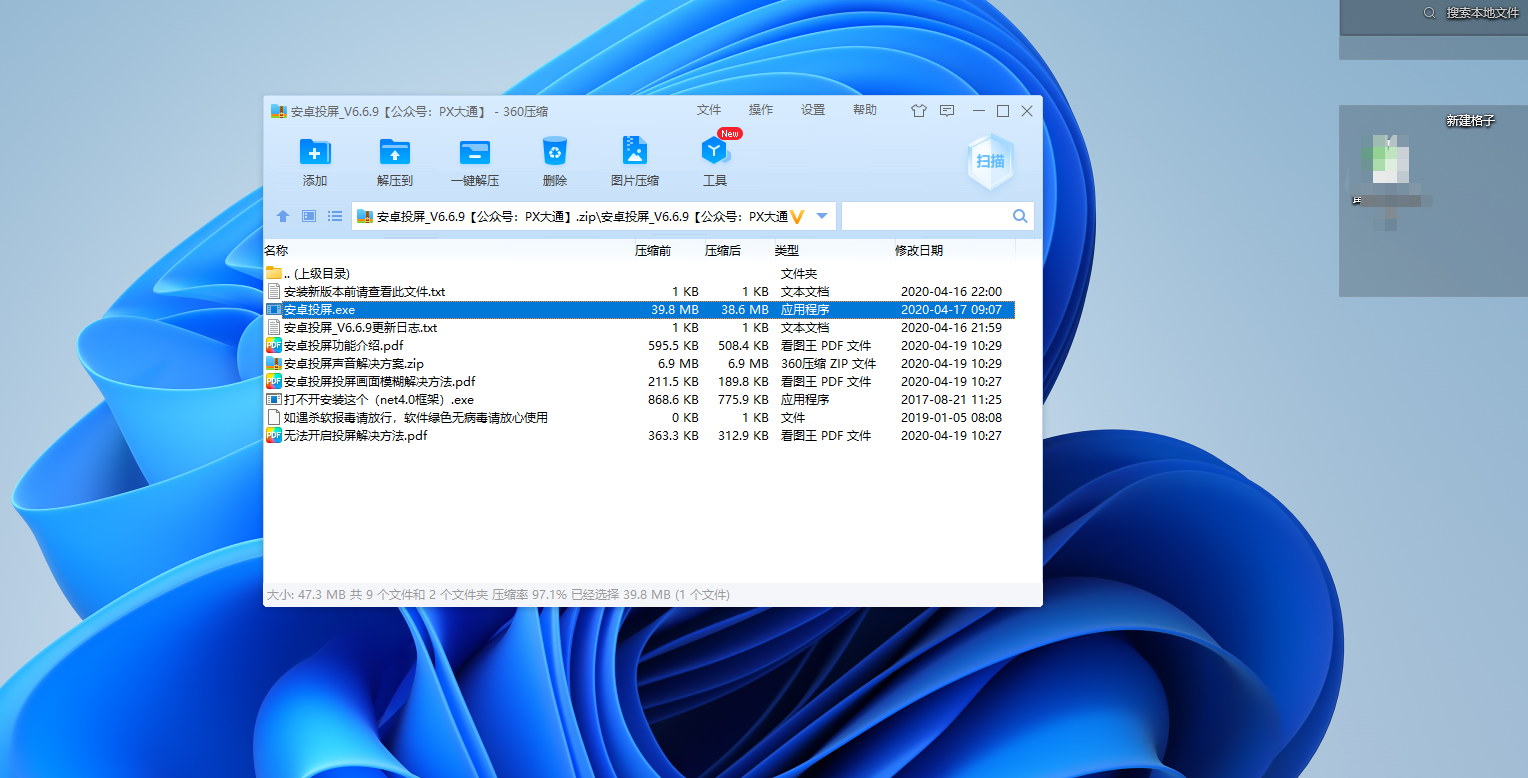The height and width of the screenshot is (778, 1528).
Task: Open the skin (t-shirt) icon in title bar
Action: click(x=919, y=111)
